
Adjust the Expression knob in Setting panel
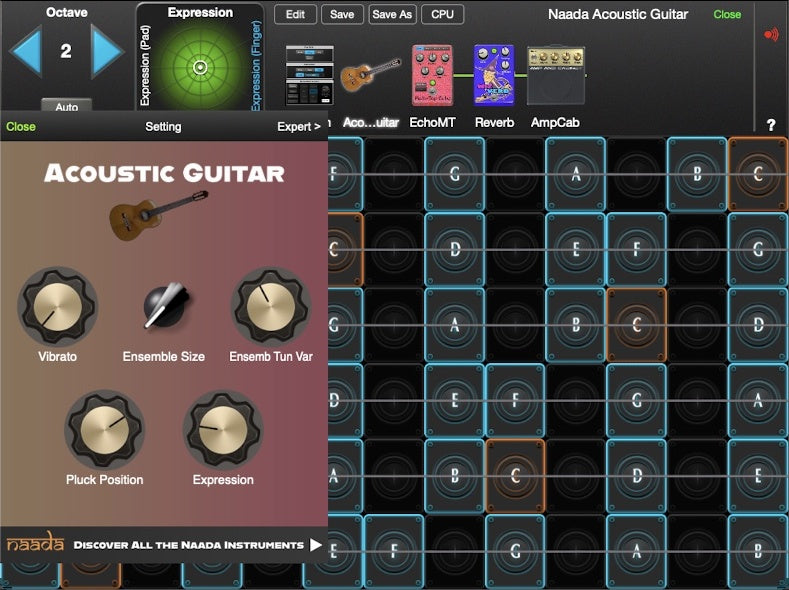pos(223,430)
